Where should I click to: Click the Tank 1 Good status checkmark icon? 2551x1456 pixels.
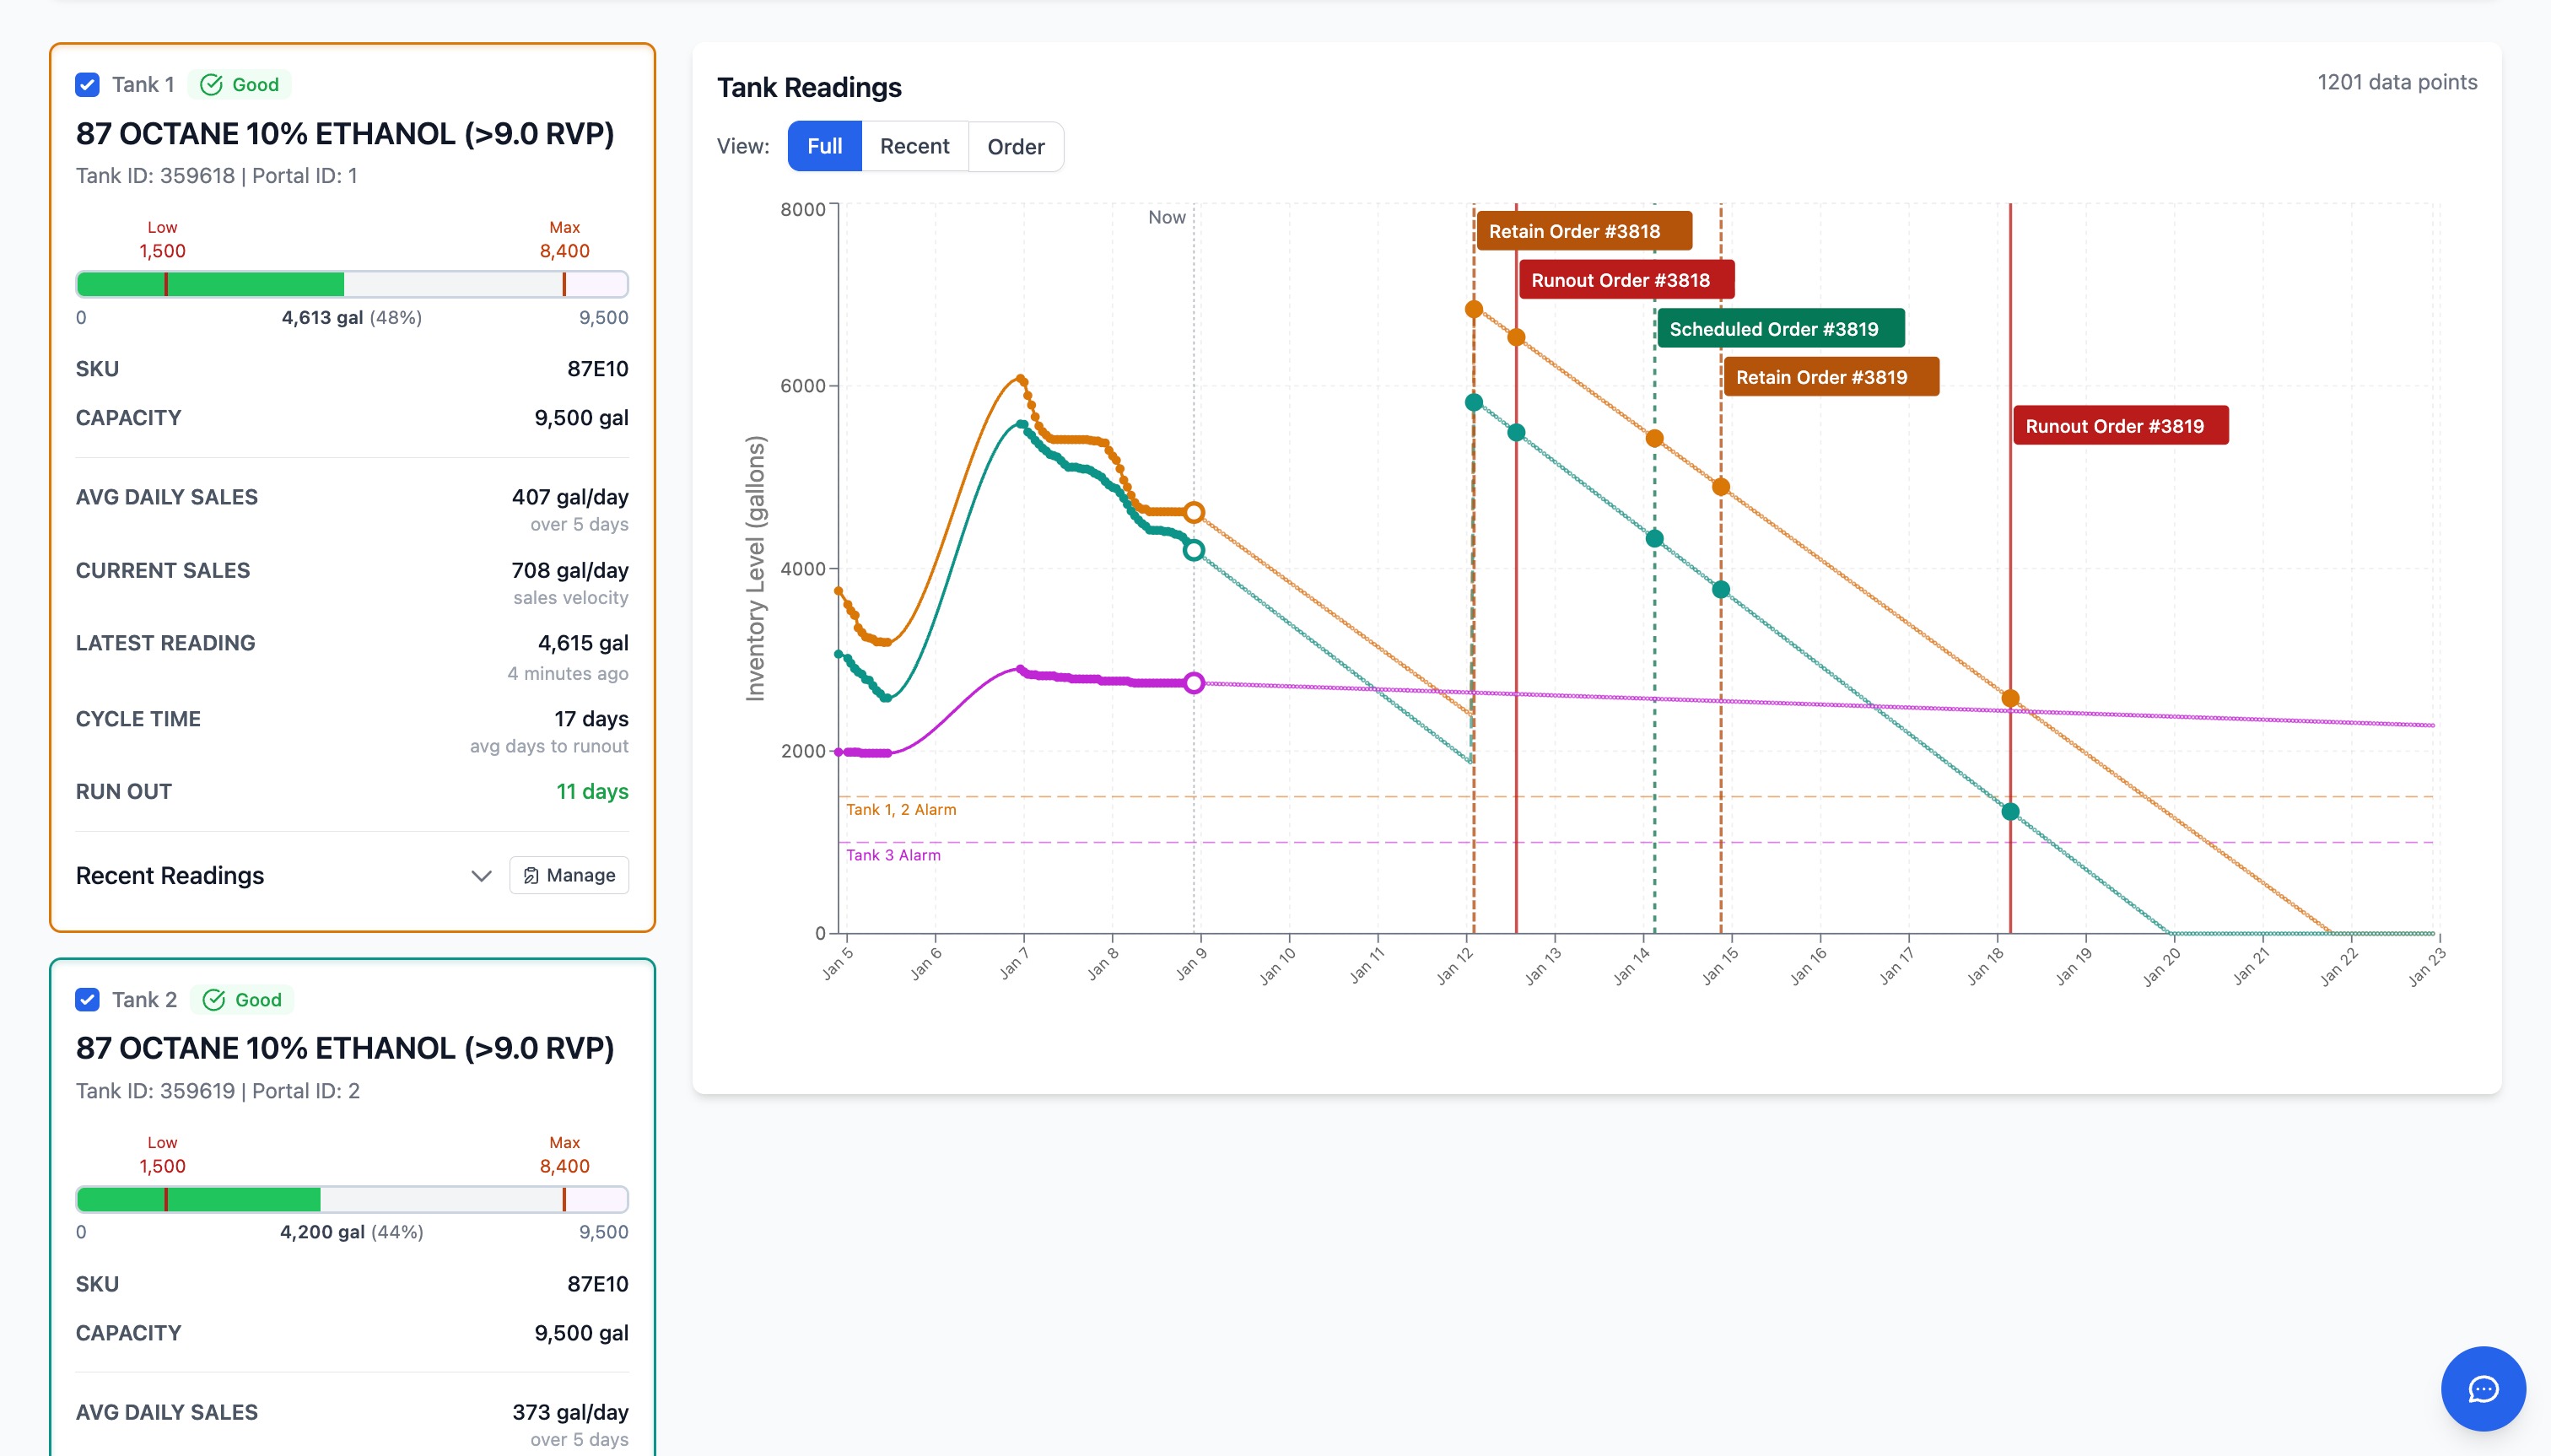pos(211,85)
